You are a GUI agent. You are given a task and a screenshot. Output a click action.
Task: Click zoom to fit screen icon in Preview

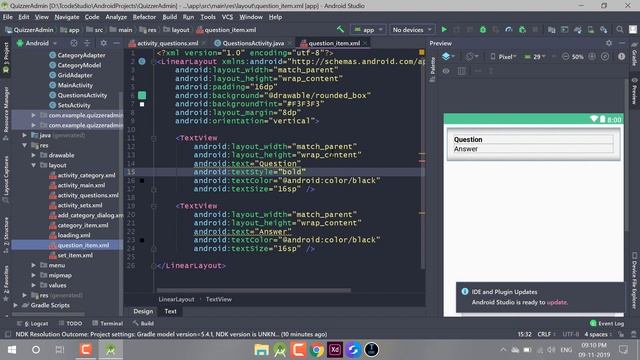(605, 57)
